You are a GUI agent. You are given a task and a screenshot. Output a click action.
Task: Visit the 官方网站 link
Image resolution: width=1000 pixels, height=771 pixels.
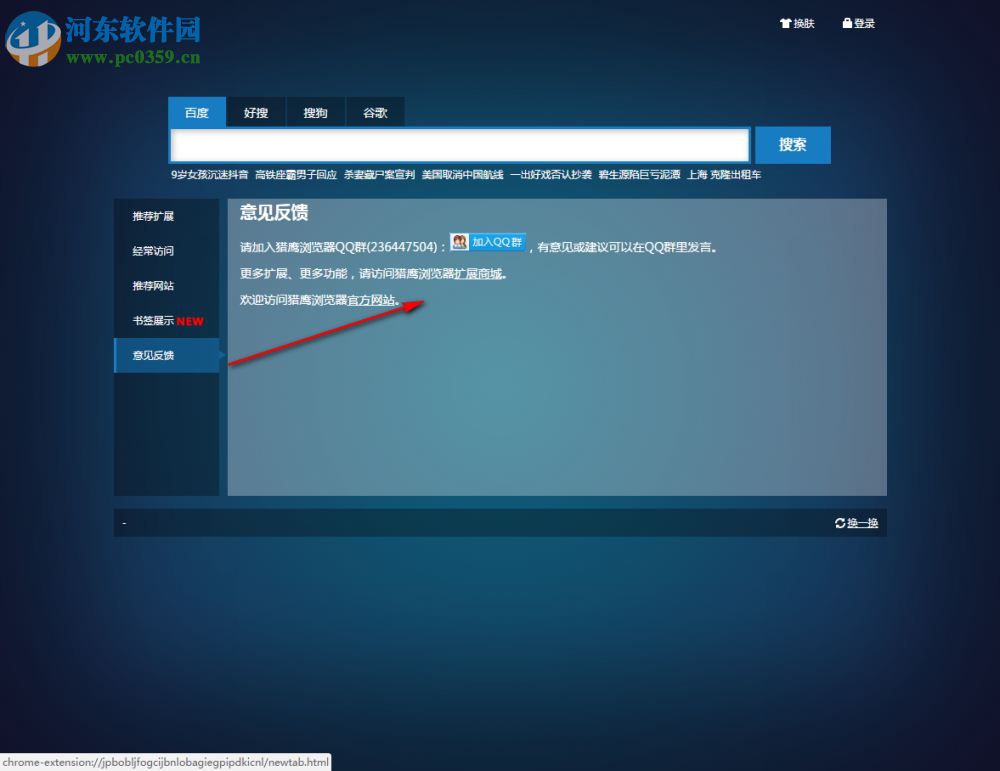(x=371, y=298)
